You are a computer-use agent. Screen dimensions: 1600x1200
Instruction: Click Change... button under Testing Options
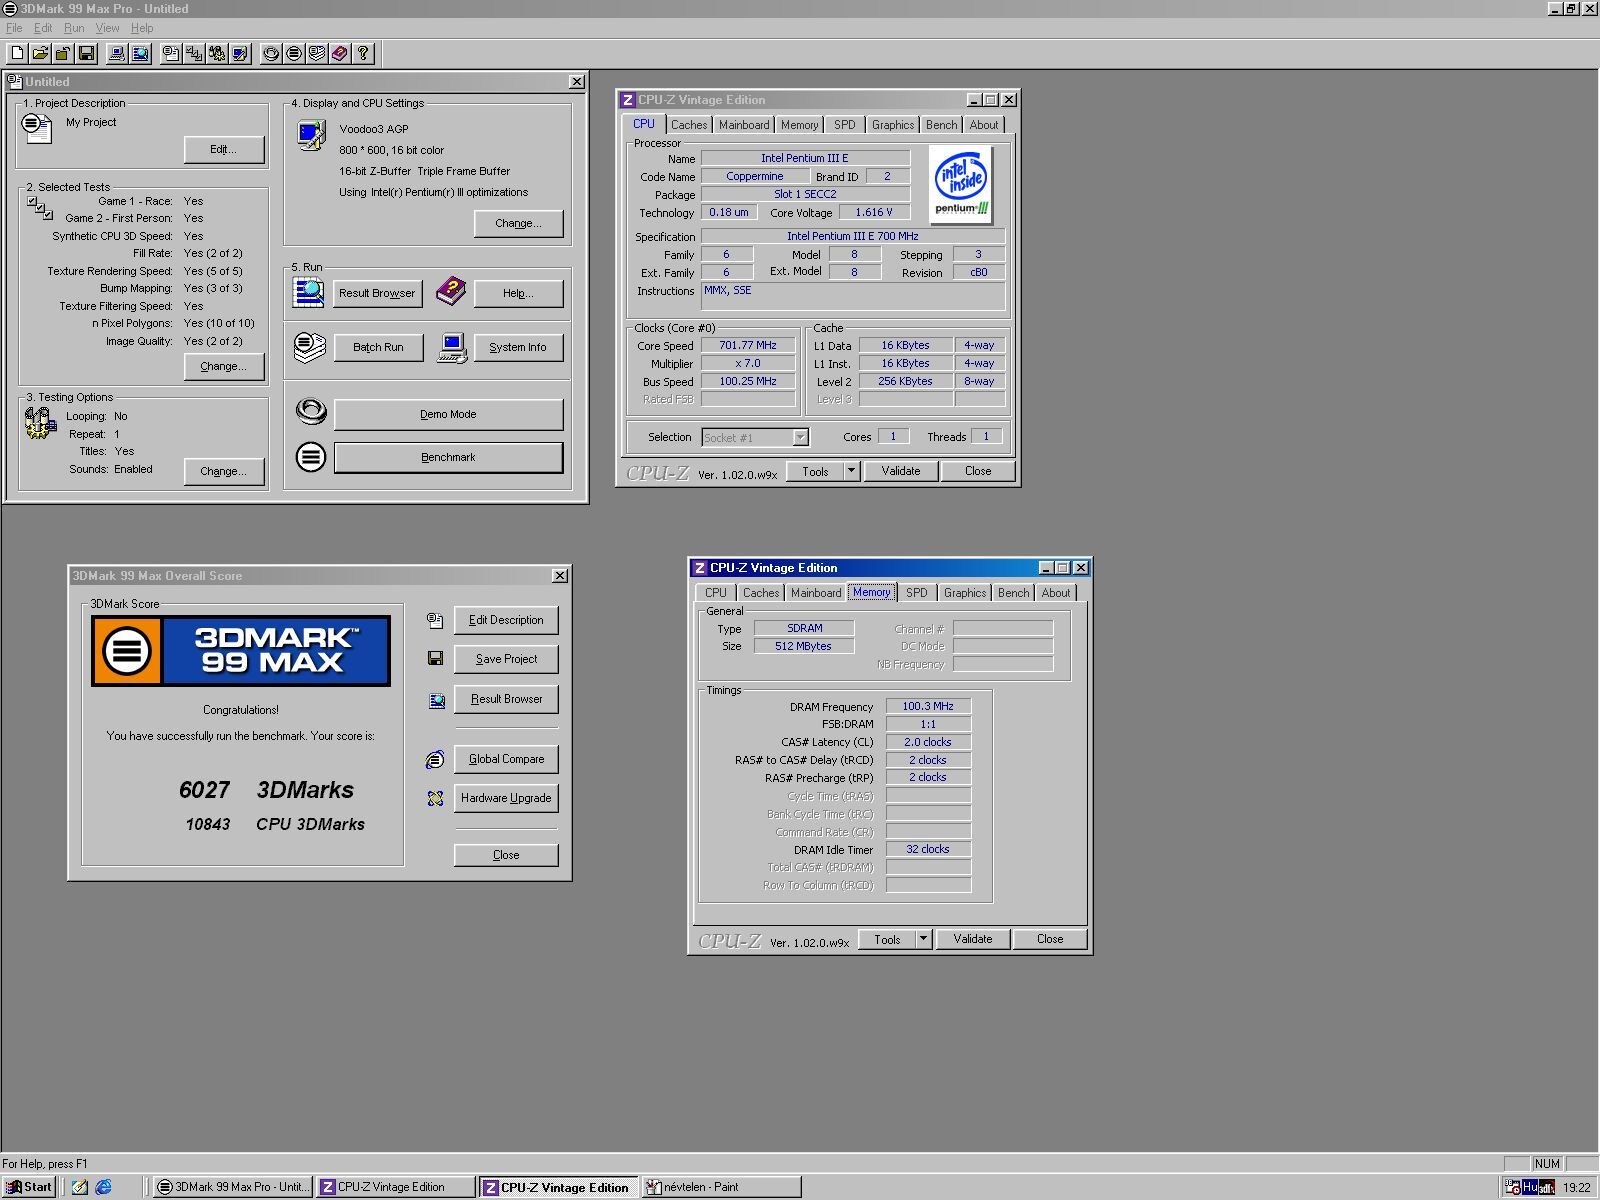[x=224, y=471]
